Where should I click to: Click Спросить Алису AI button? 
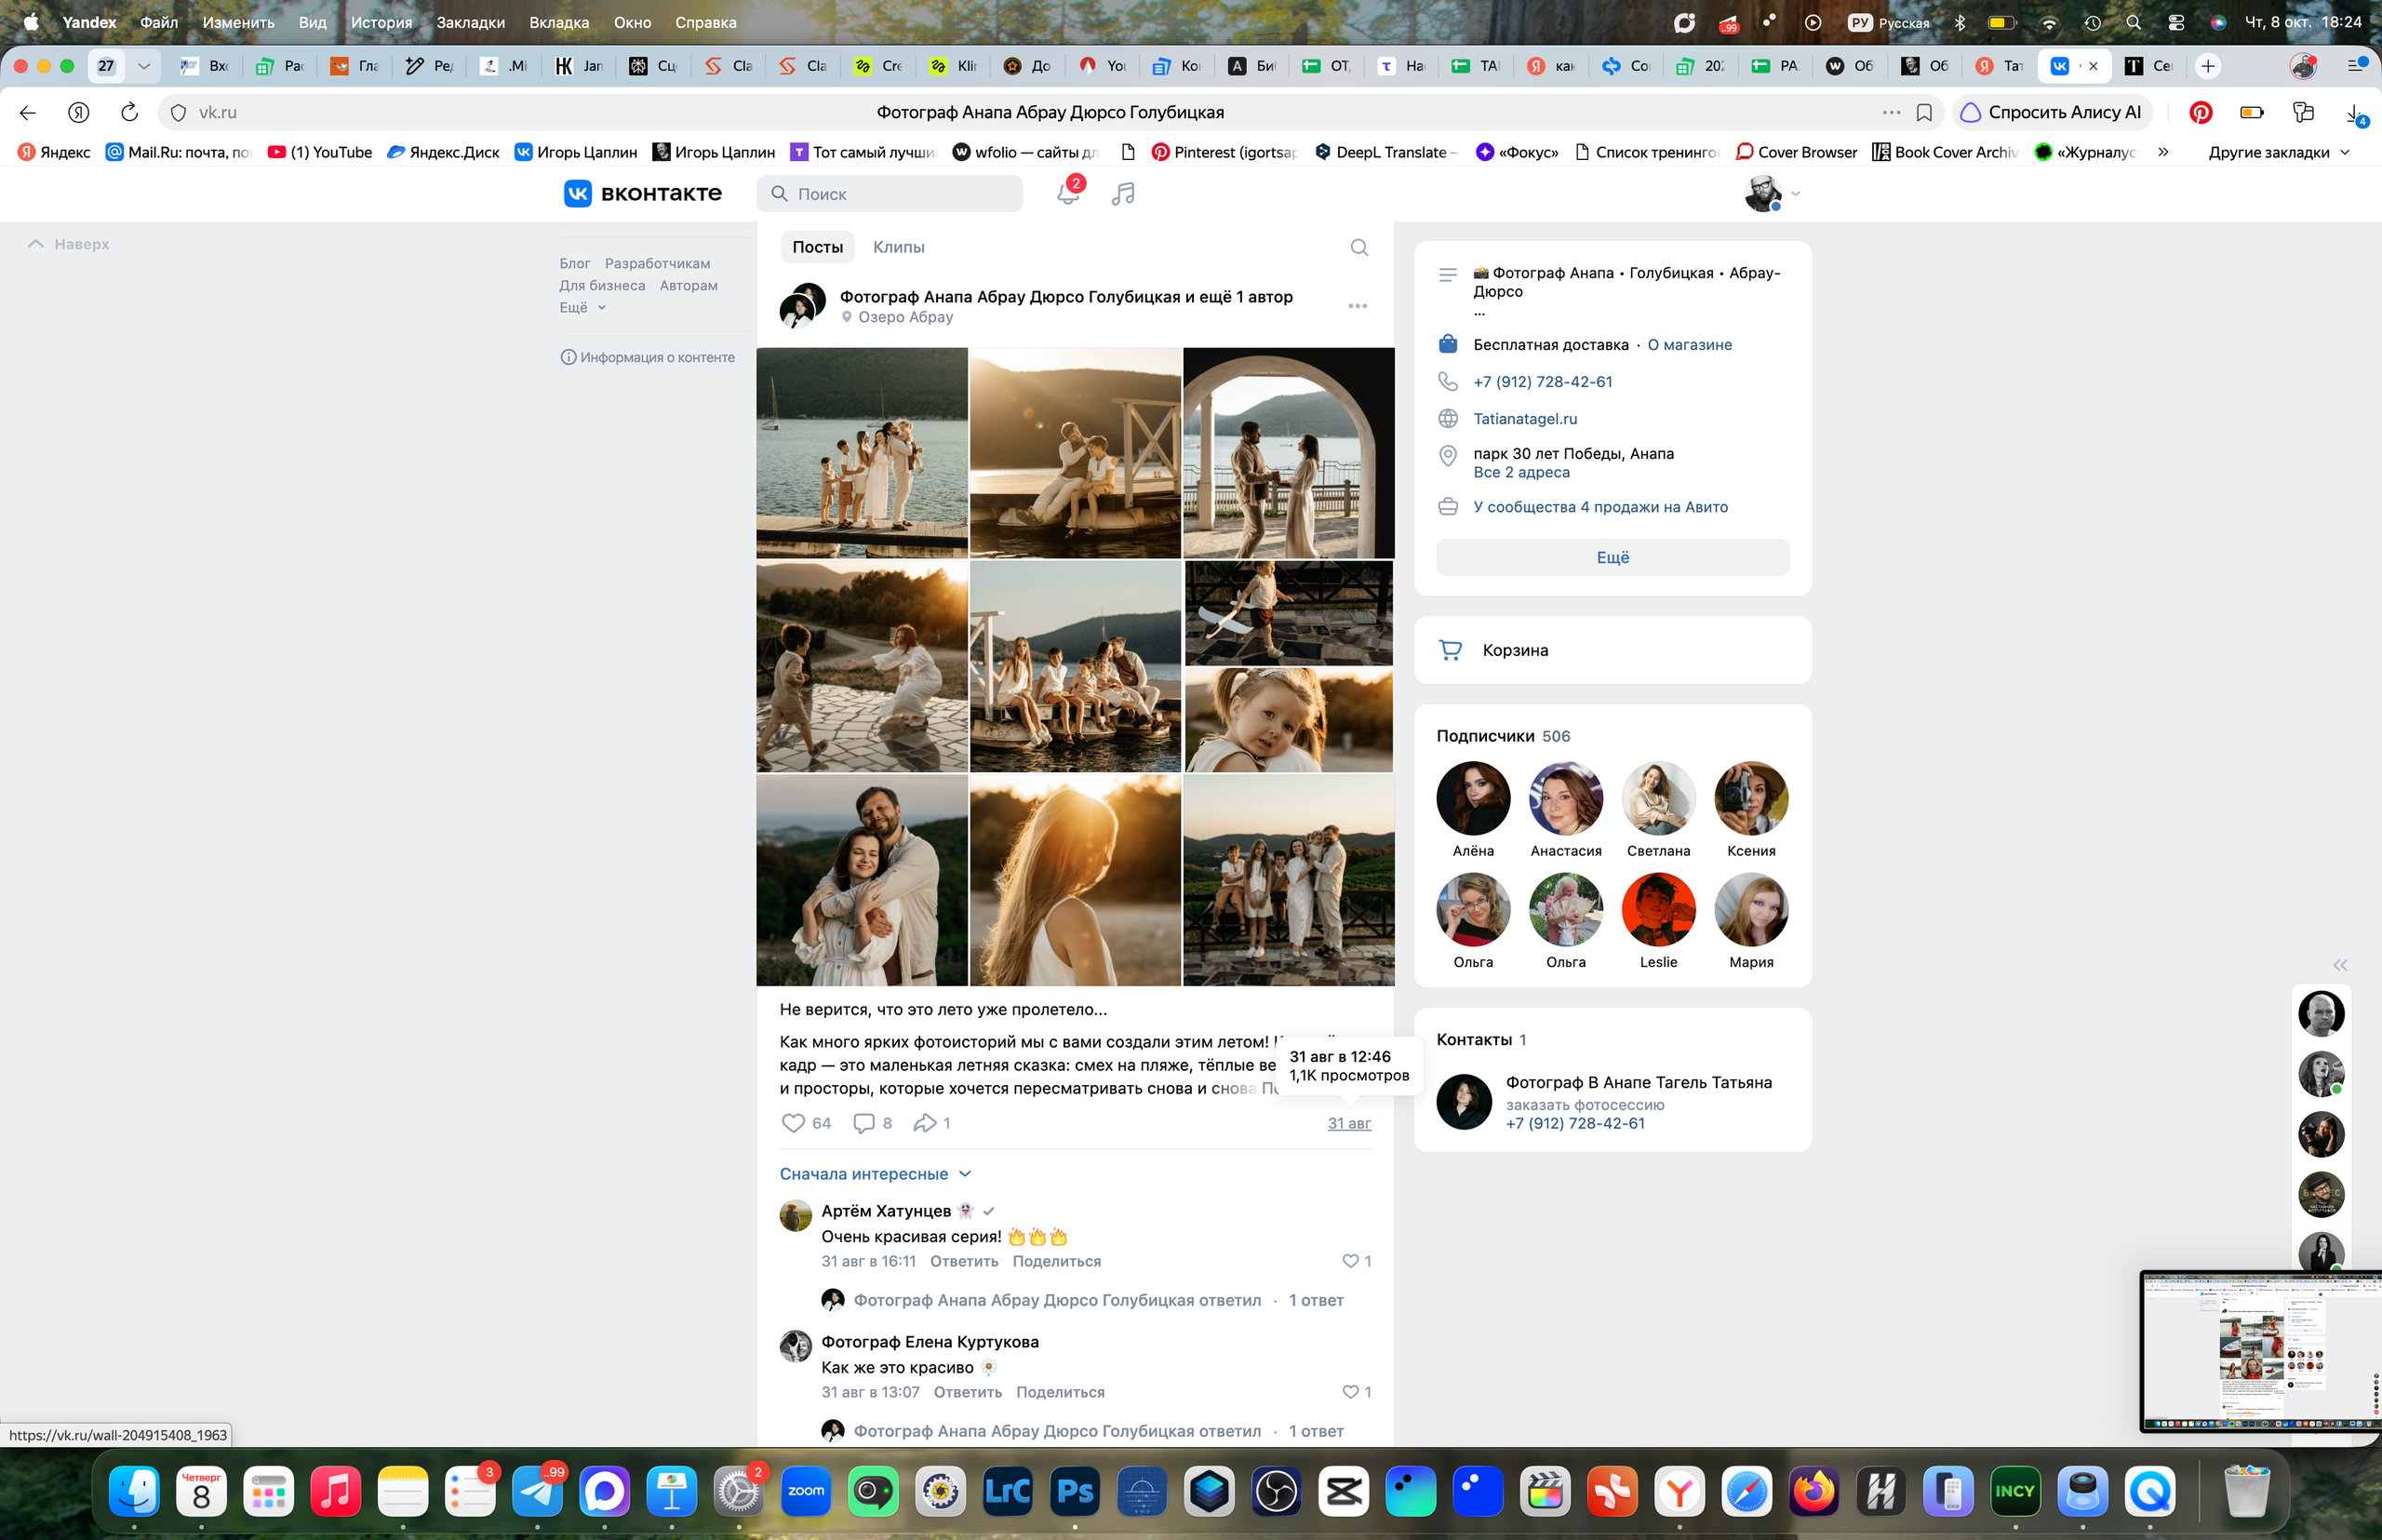point(2052,112)
